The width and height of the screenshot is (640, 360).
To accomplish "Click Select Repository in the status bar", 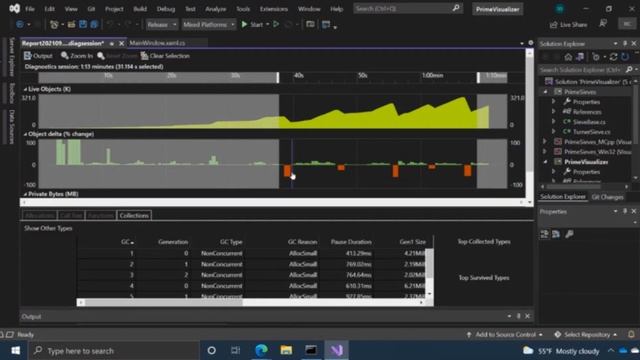I will [x=586, y=335].
